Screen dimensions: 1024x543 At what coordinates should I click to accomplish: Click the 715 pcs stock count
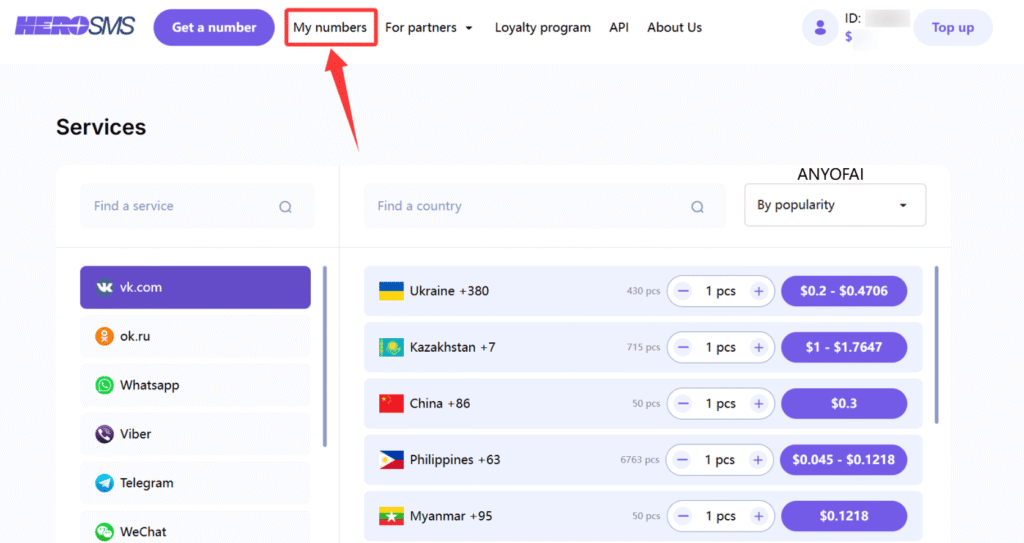(x=643, y=347)
